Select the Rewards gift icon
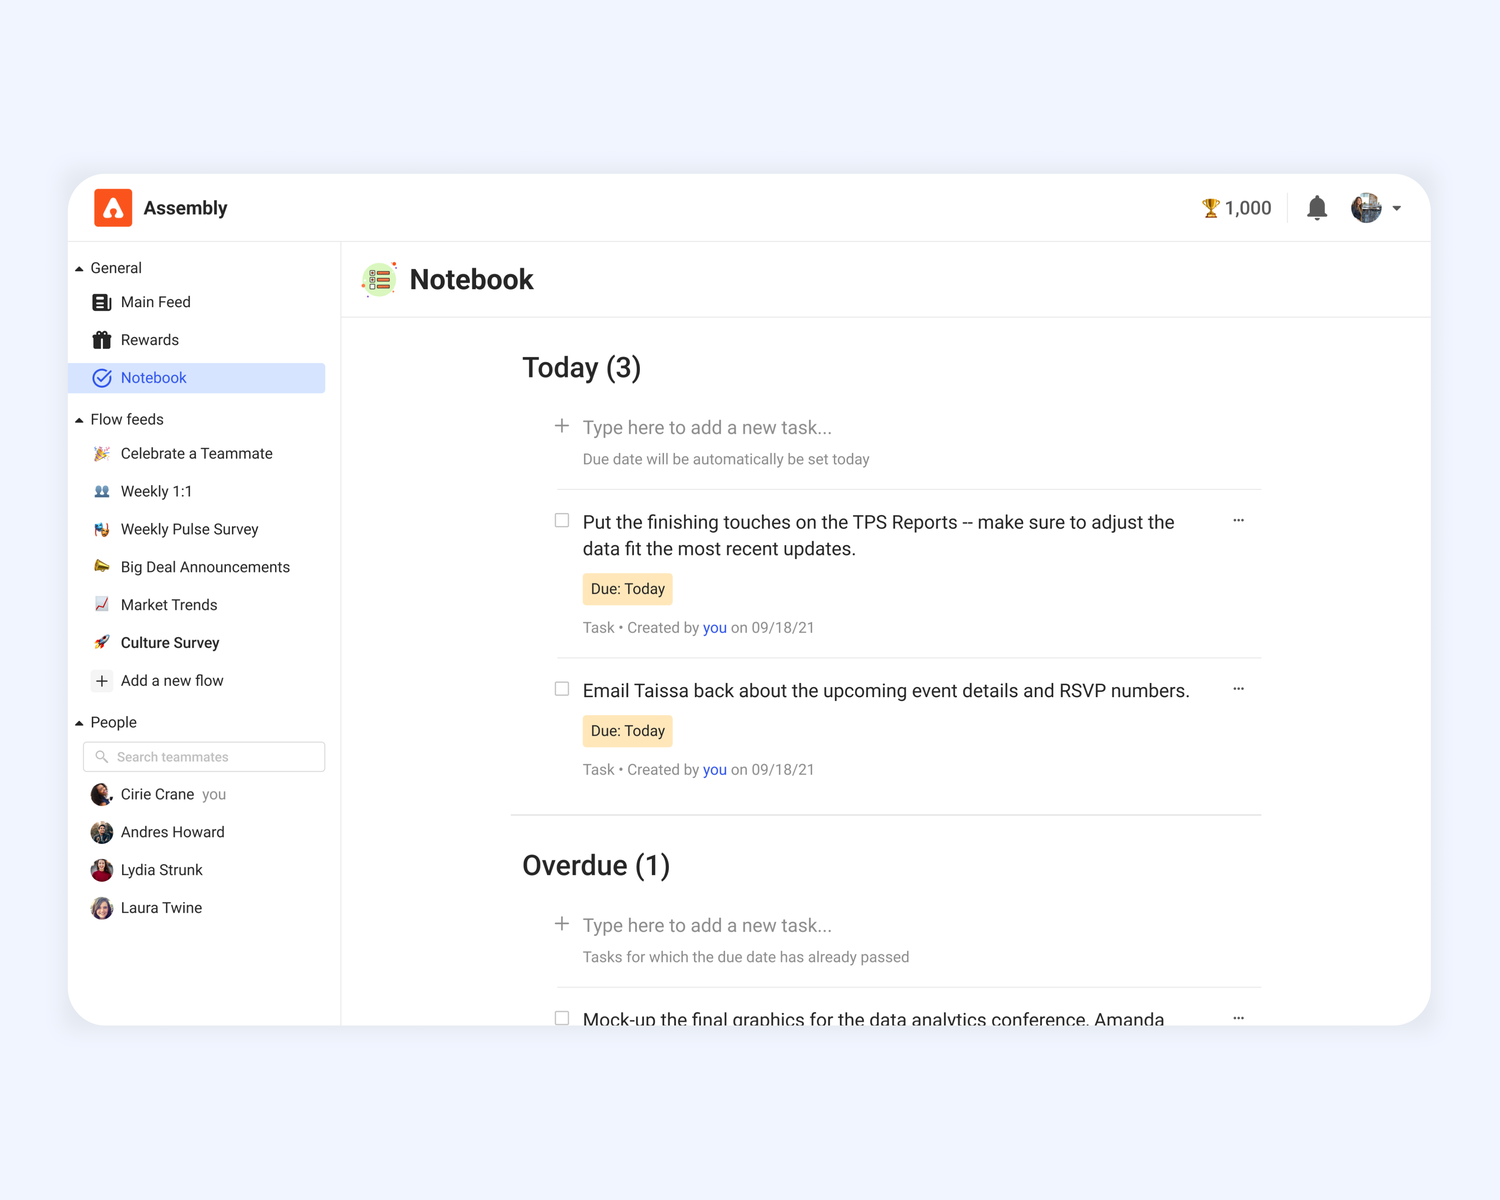The height and width of the screenshot is (1200, 1500). tap(101, 339)
